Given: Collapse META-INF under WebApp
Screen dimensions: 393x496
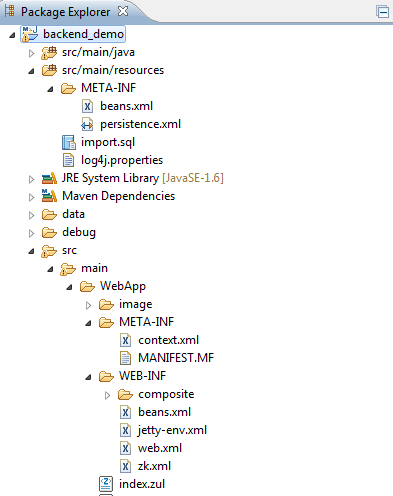Looking at the screenshot, I should 88,323.
